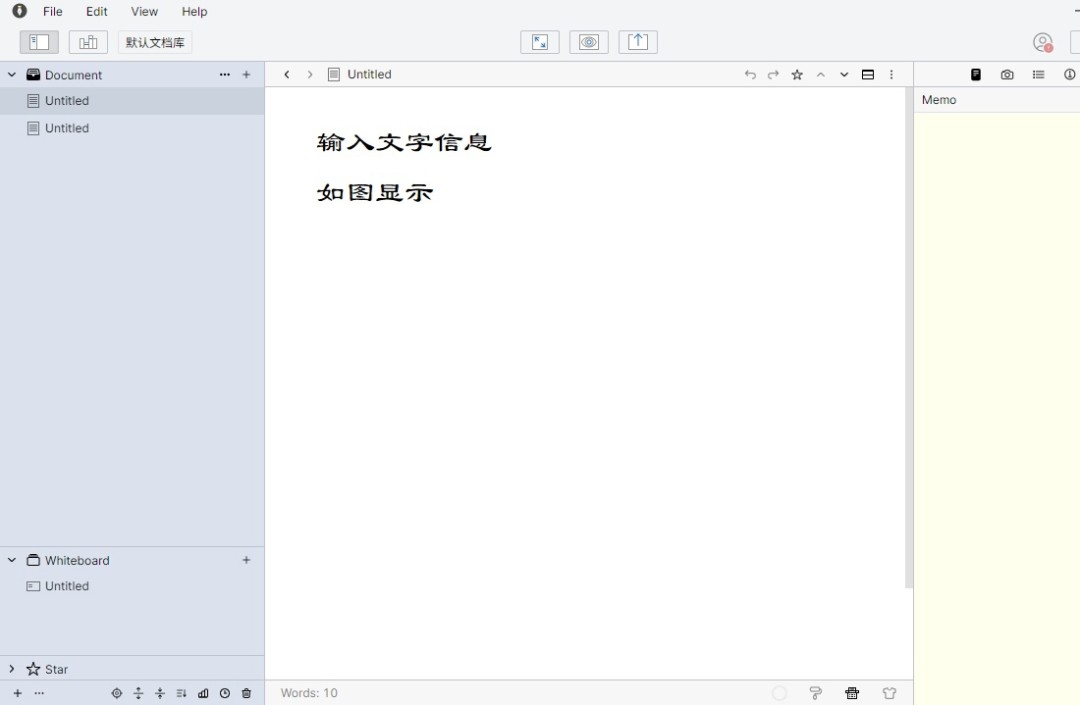Open the Edit menu

click(x=96, y=11)
